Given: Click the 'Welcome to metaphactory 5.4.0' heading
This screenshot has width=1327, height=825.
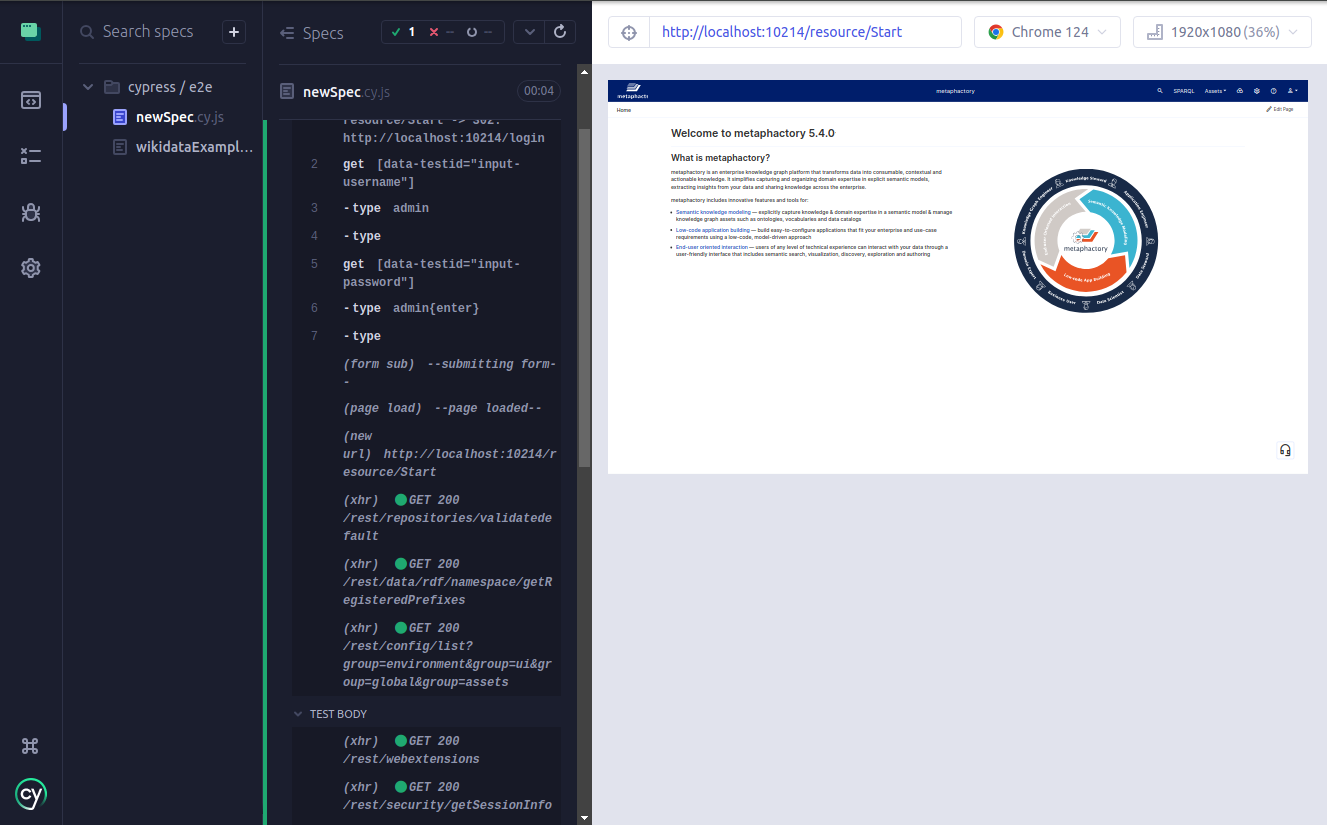Looking at the screenshot, I should coord(752,133).
